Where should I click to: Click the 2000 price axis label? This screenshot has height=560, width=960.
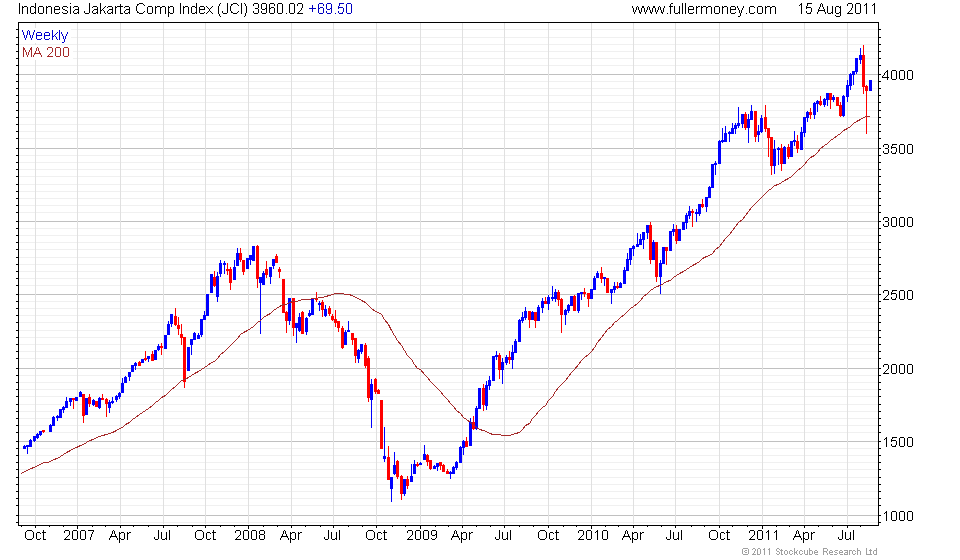[898, 369]
